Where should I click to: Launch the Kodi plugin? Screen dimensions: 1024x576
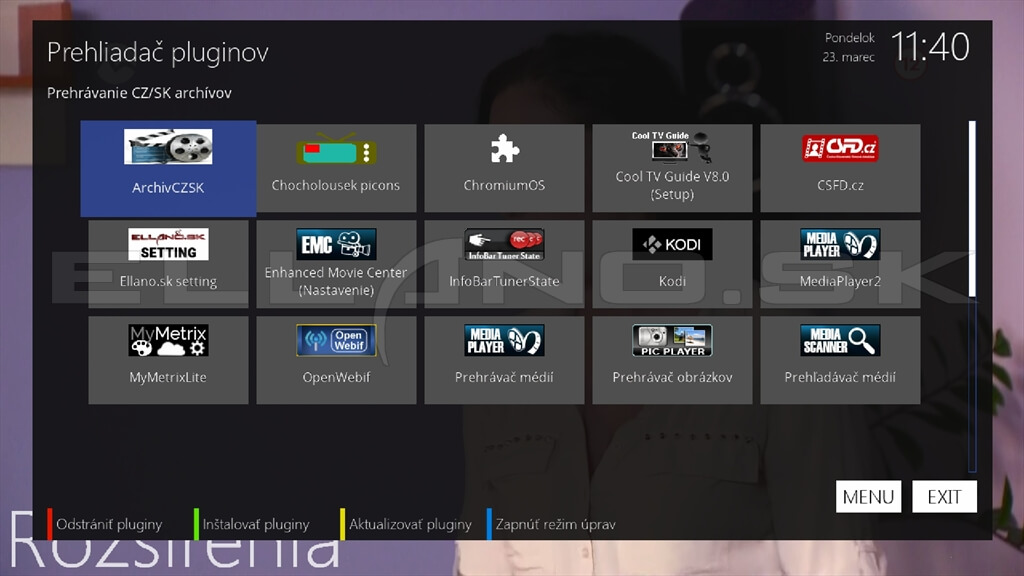point(672,262)
